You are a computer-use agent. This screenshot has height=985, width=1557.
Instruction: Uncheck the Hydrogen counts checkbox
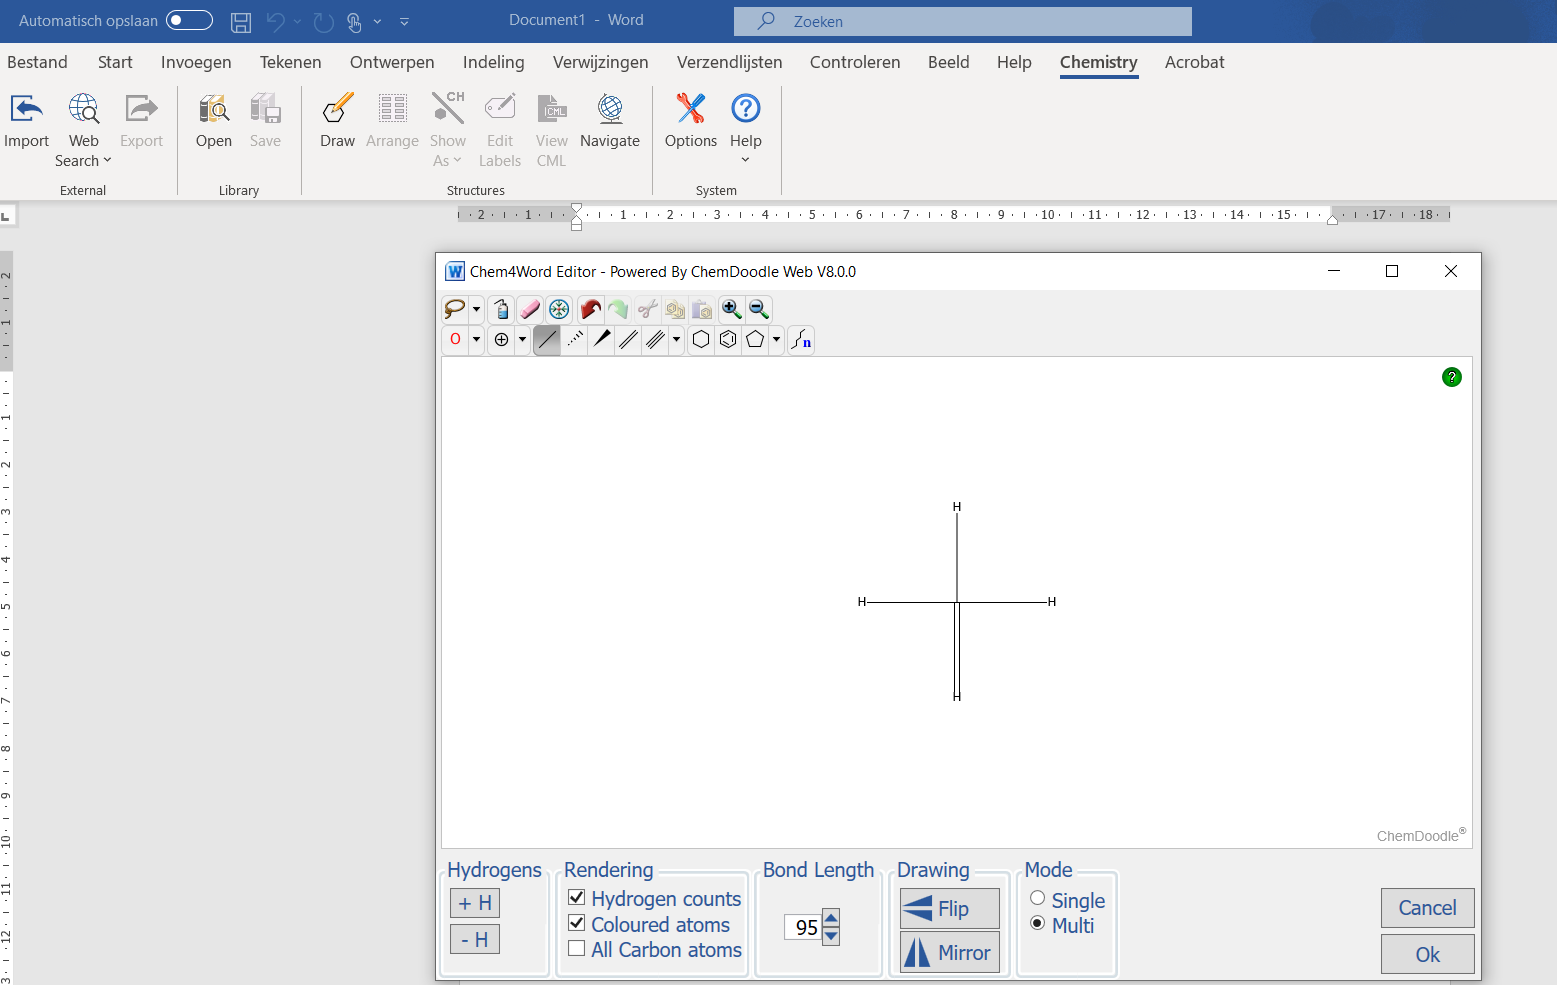577,898
